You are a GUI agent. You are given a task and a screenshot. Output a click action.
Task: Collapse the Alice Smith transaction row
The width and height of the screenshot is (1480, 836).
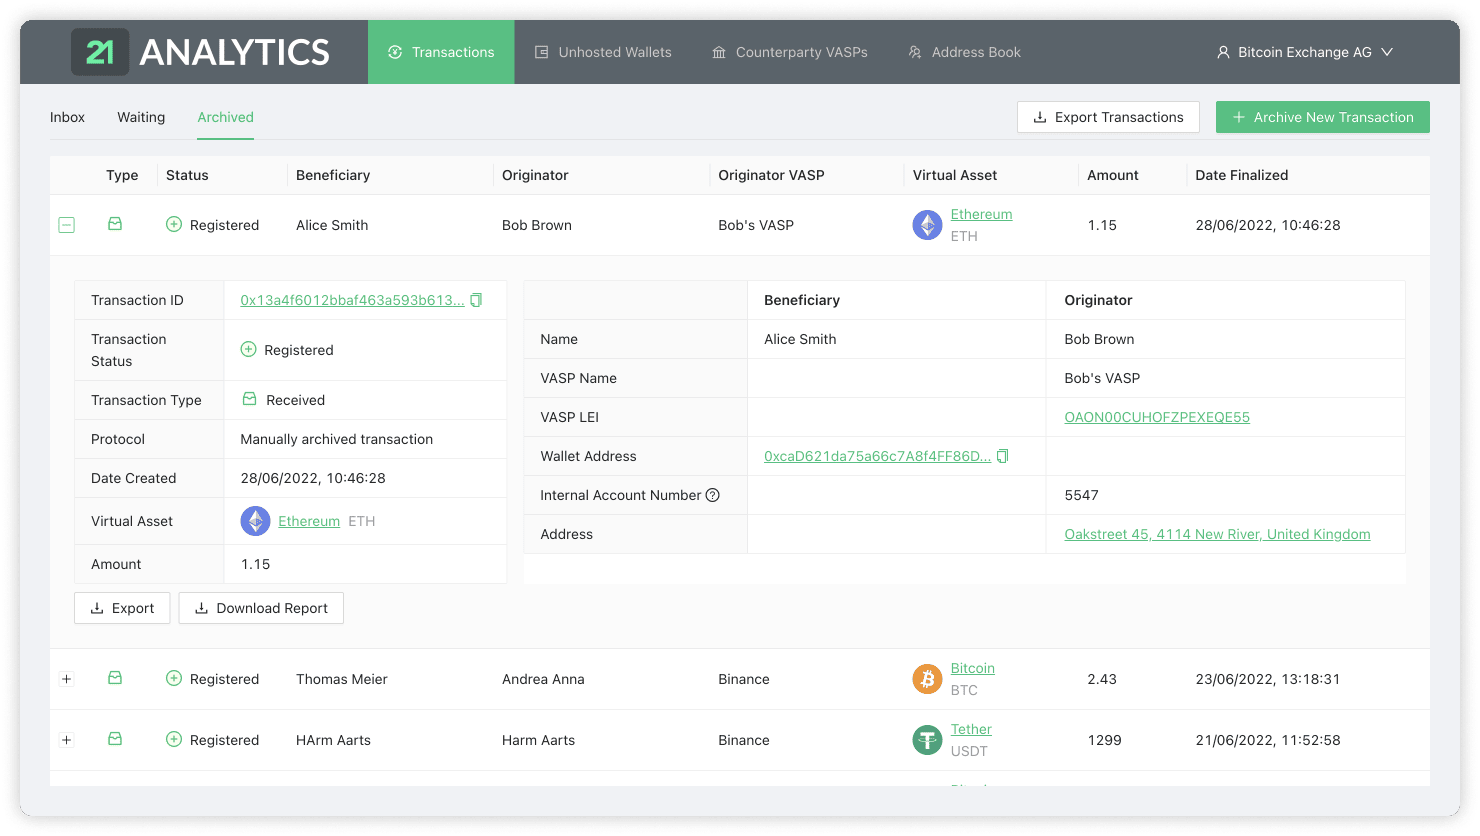click(67, 225)
